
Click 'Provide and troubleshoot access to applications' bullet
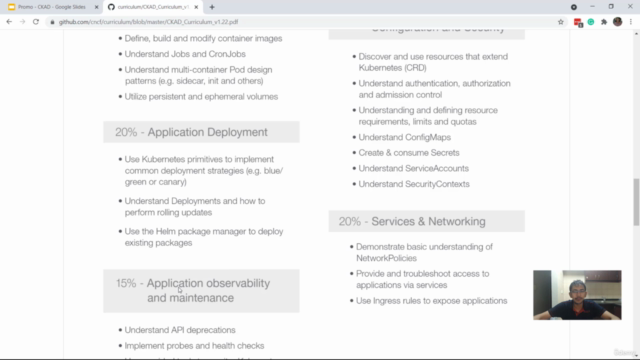(x=422, y=279)
